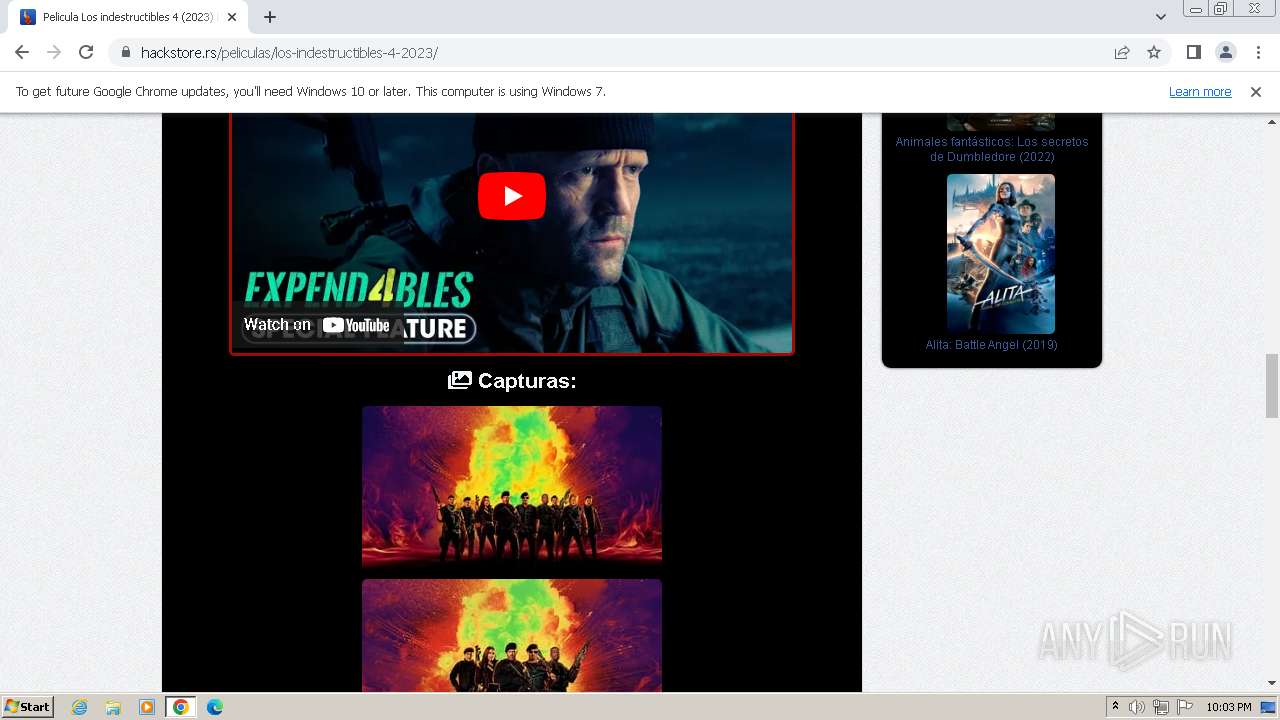
Task: Open Alita Battle Angel poster
Action: (1001, 254)
